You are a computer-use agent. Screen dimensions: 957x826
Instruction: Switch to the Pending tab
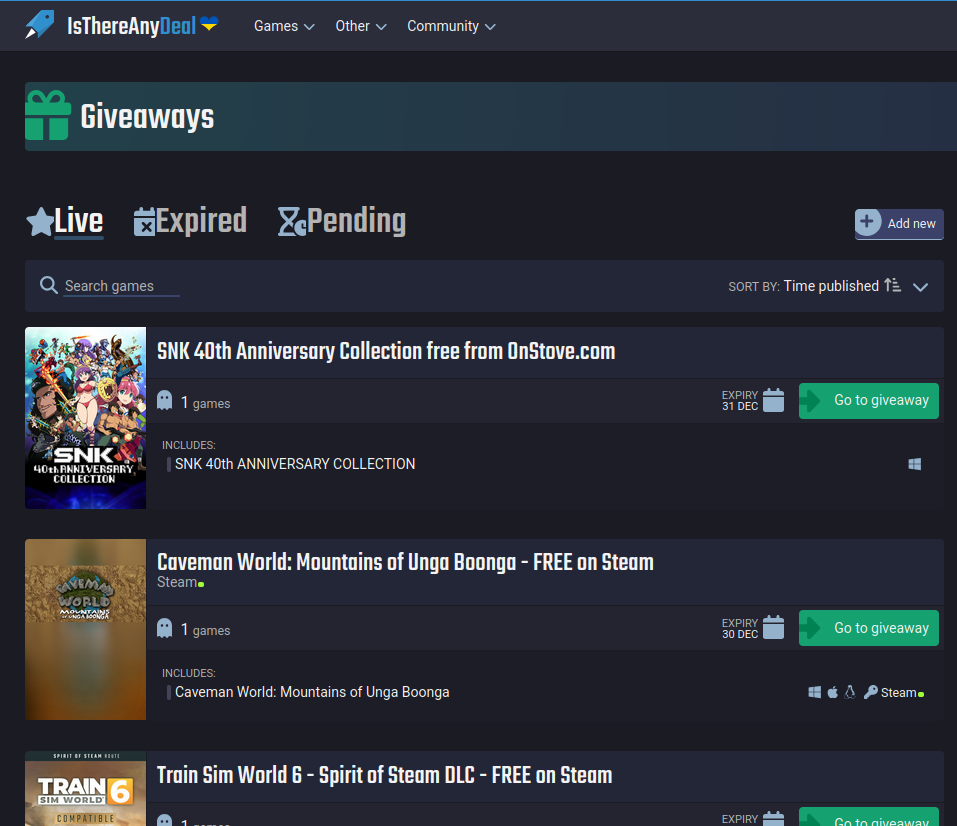(x=356, y=221)
